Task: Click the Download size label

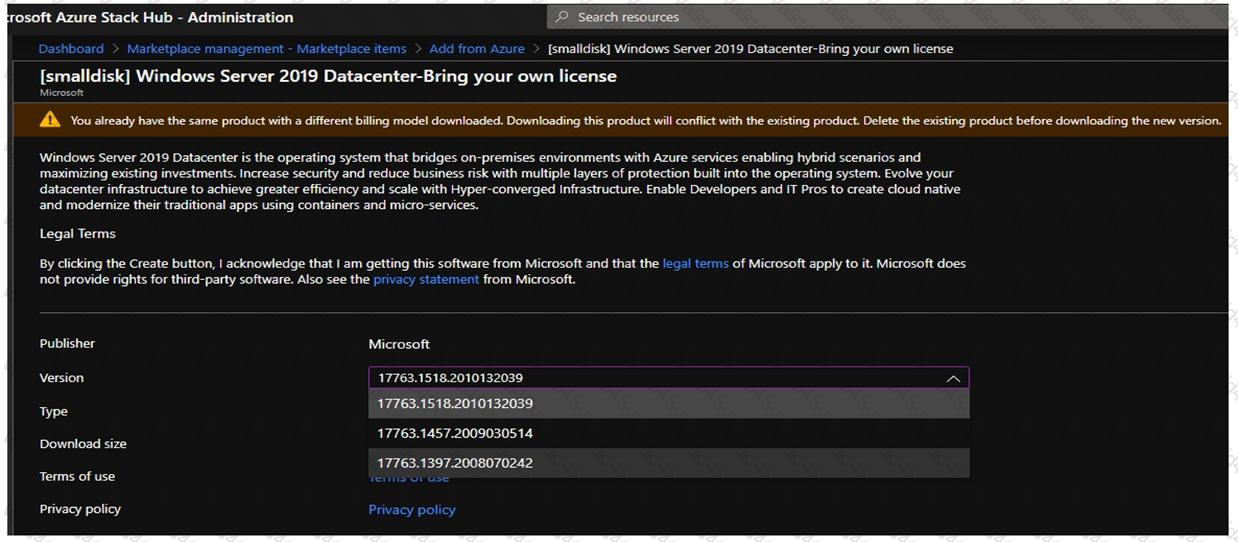Action: coord(83,443)
